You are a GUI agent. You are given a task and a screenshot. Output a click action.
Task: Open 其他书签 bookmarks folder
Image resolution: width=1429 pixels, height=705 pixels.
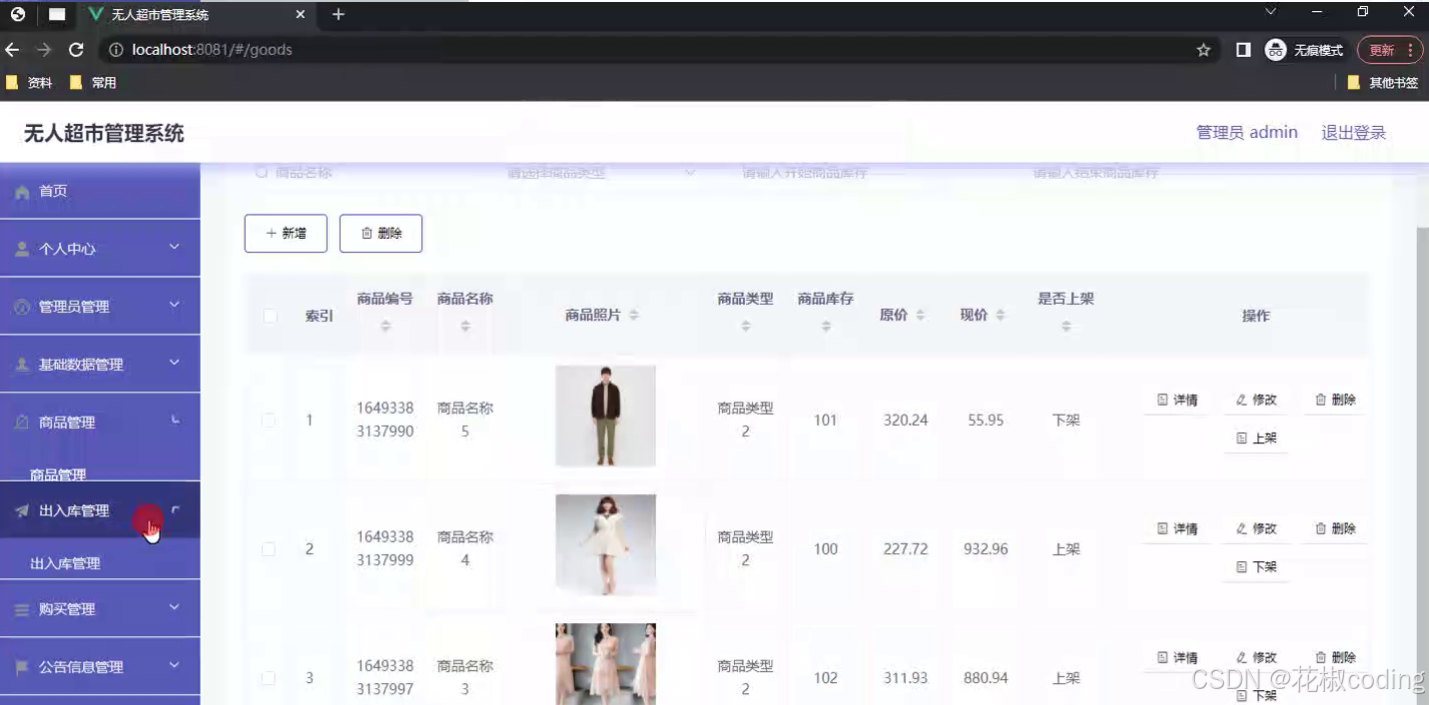click(1383, 83)
